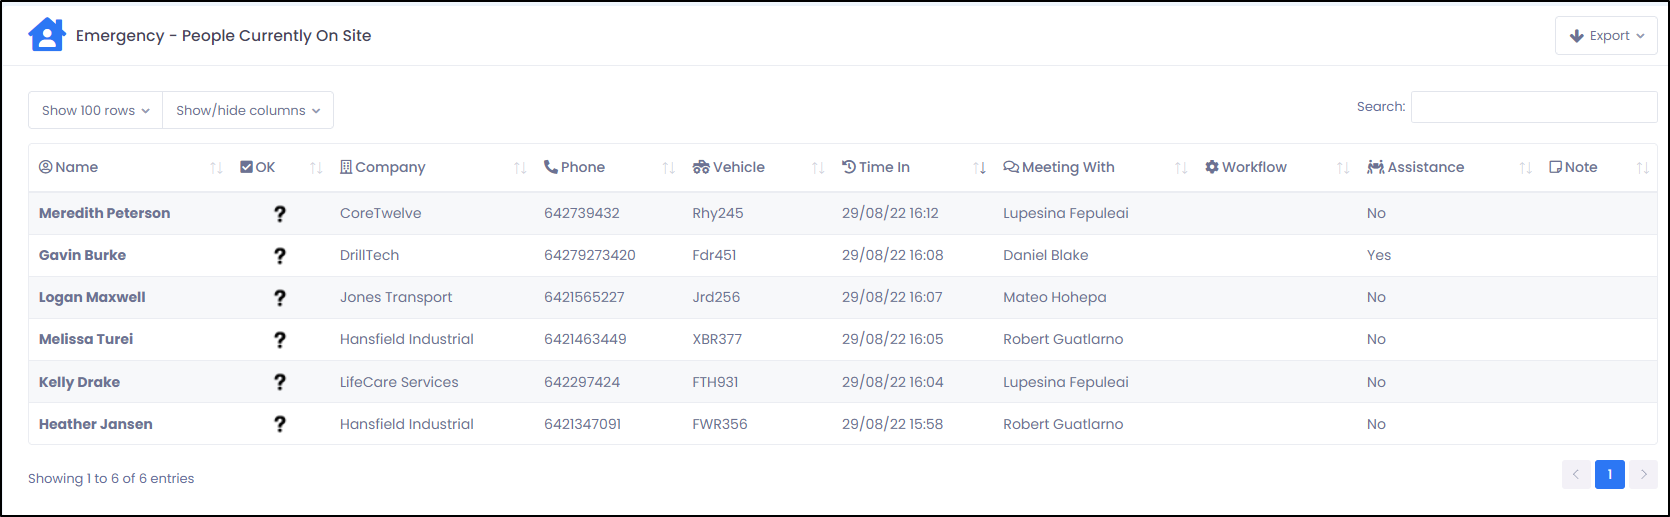Mark Kelly Drake's OK status
The image size is (1670, 517).
pos(280,382)
